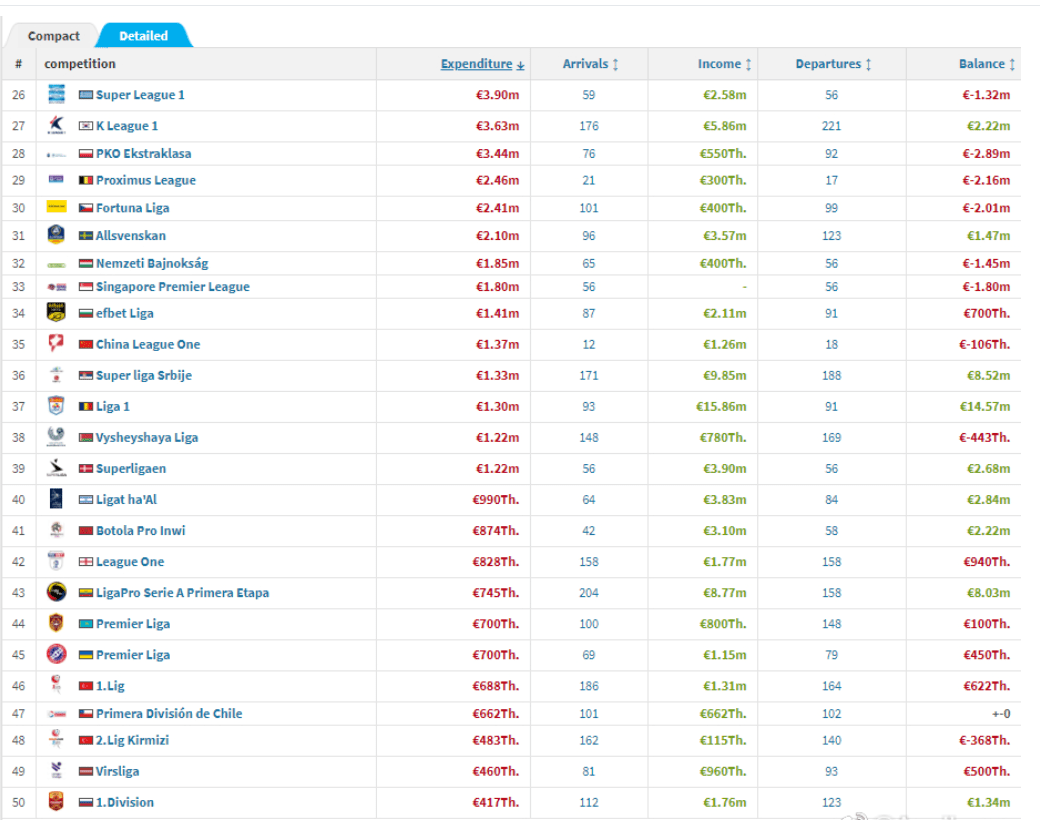The width and height of the screenshot is (1040, 820).
Task: Click the Allsvenskan league logo
Action: pyautogui.click(x=56, y=235)
